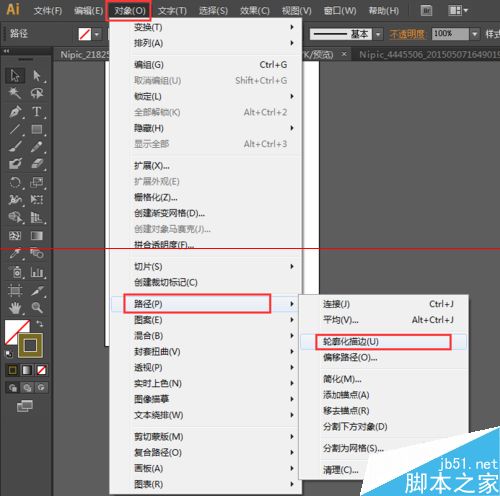Select the Column Graph tool

pos(37,272)
